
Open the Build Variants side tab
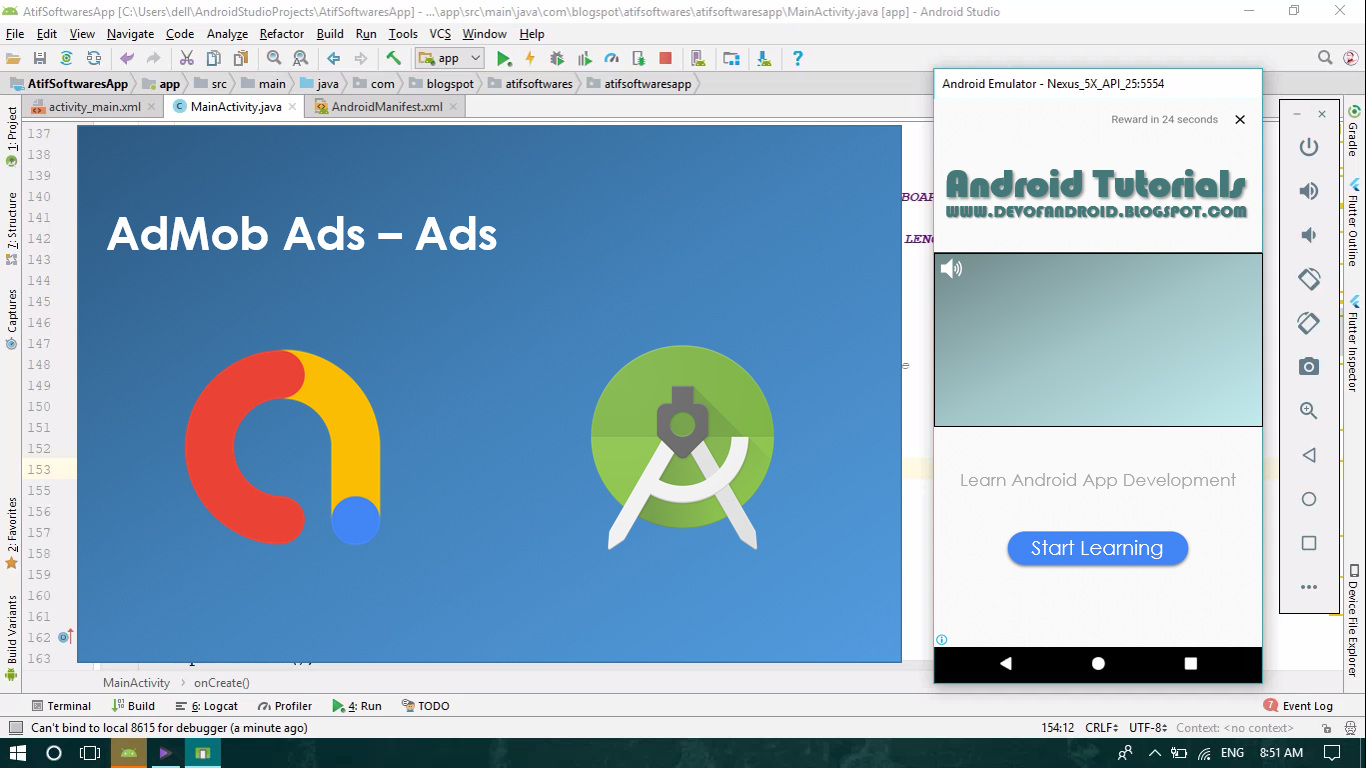coord(12,638)
